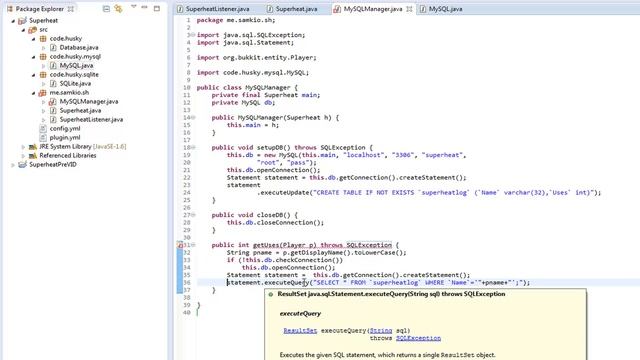Collapse the Superheat project node
Image resolution: width=640 pixels, height=360 pixels.
(13, 20)
